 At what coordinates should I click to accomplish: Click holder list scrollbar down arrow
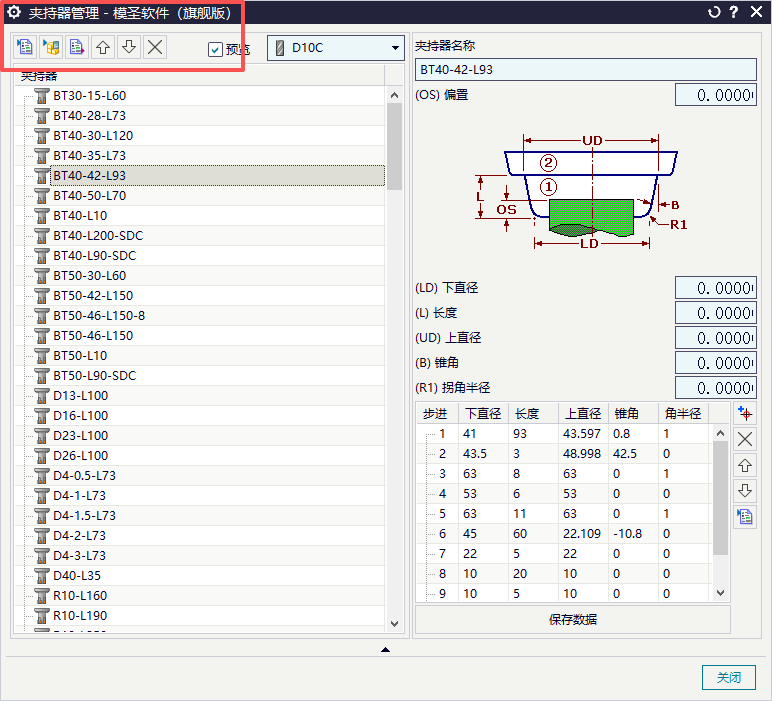394,624
